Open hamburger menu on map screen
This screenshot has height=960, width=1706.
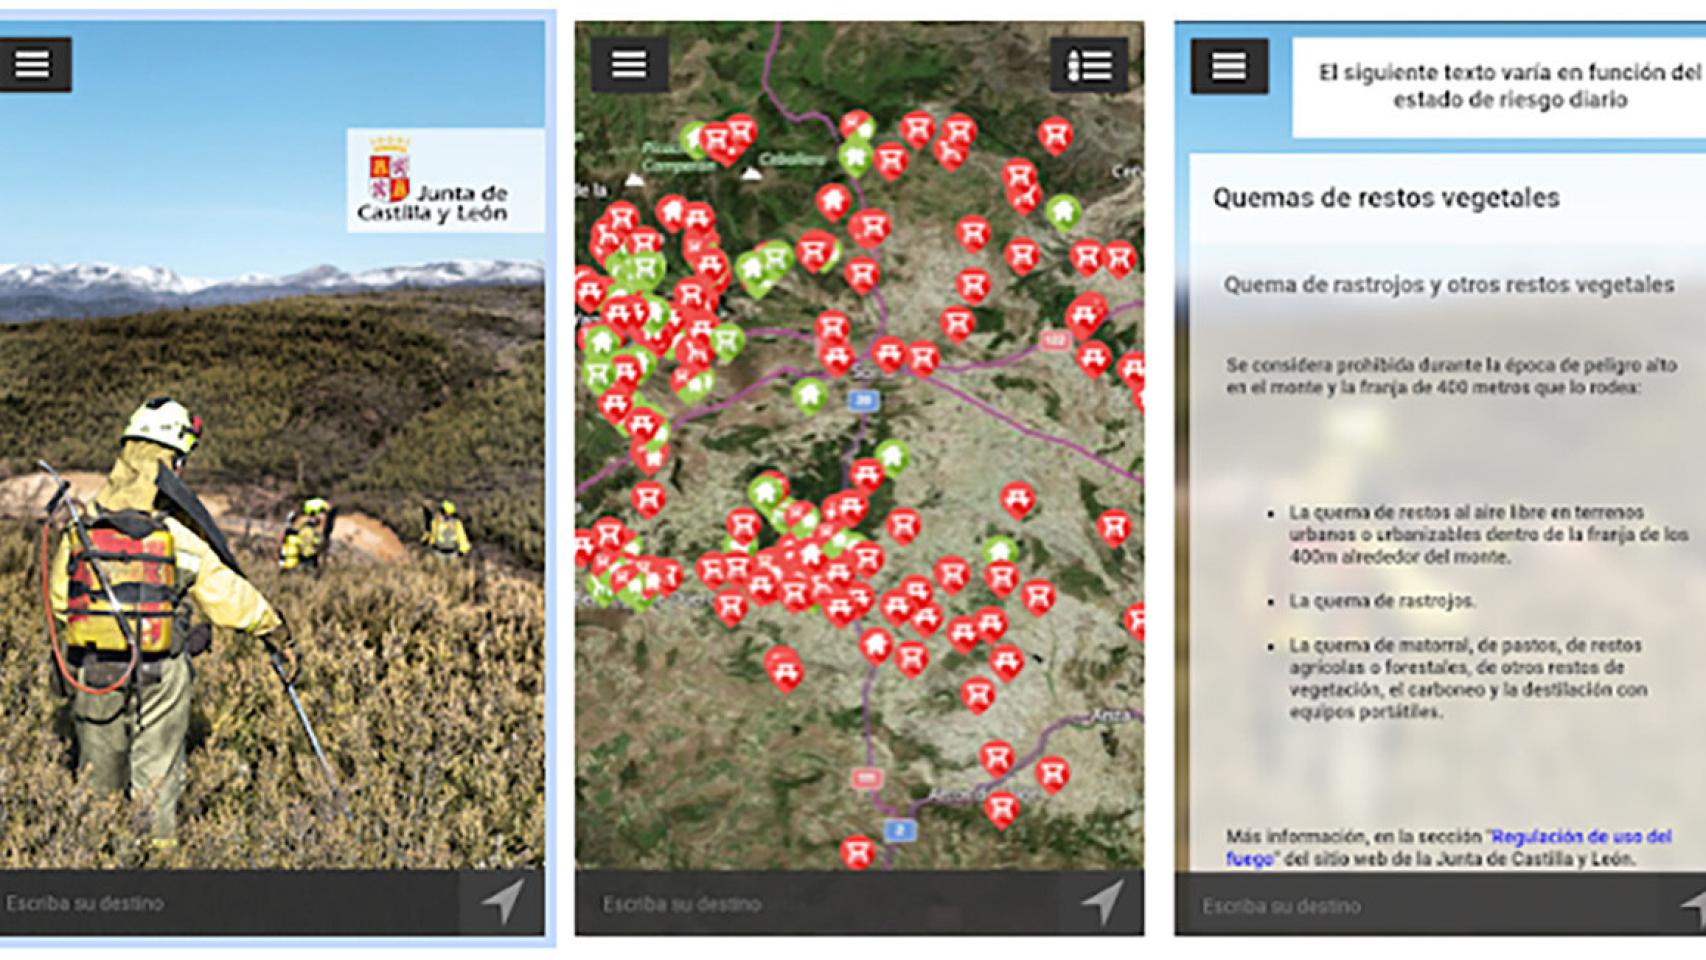pyautogui.click(x=629, y=65)
